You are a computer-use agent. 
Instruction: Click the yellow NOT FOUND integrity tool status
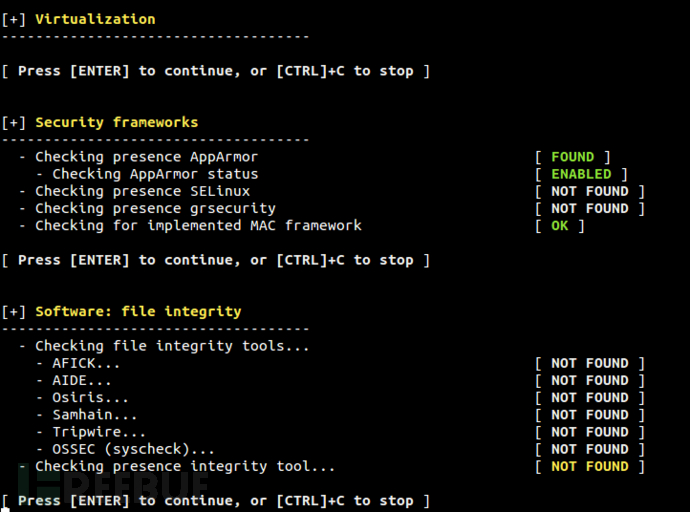[589, 466]
